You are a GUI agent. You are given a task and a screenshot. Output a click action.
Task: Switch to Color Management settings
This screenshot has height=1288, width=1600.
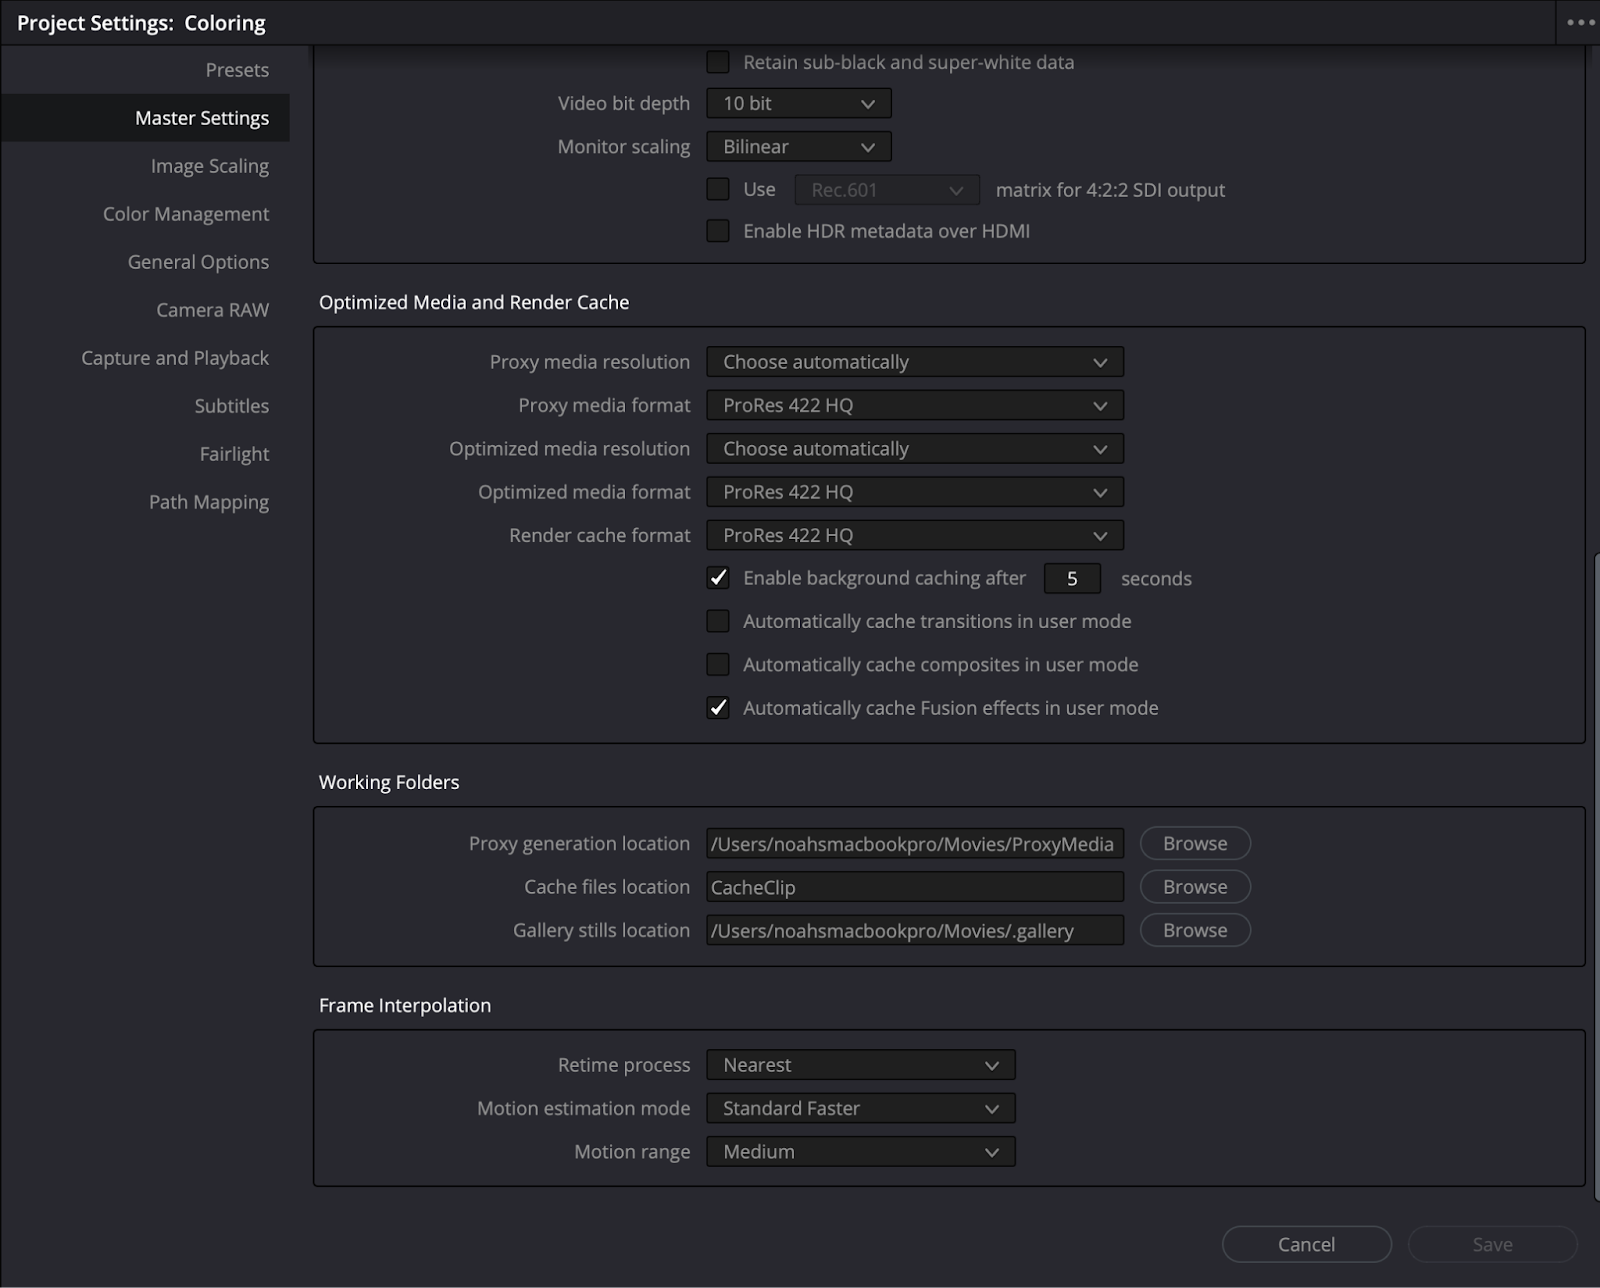point(186,214)
